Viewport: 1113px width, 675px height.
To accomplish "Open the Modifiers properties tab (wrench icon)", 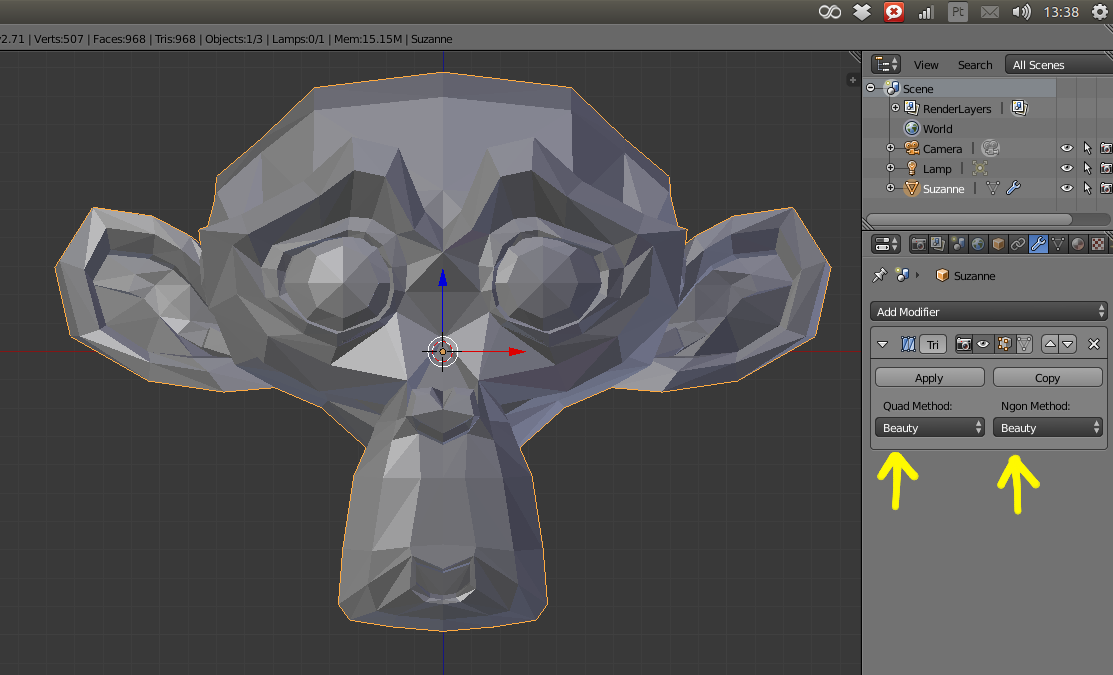I will tap(1037, 244).
